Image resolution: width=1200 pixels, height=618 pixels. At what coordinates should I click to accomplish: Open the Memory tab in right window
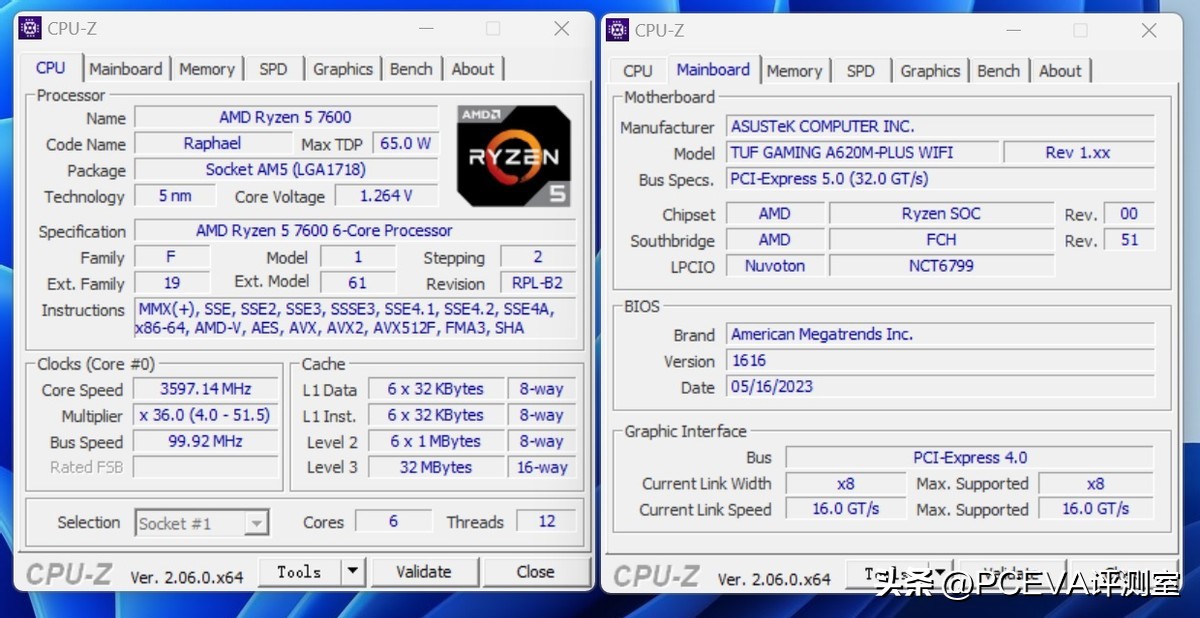tap(794, 71)
